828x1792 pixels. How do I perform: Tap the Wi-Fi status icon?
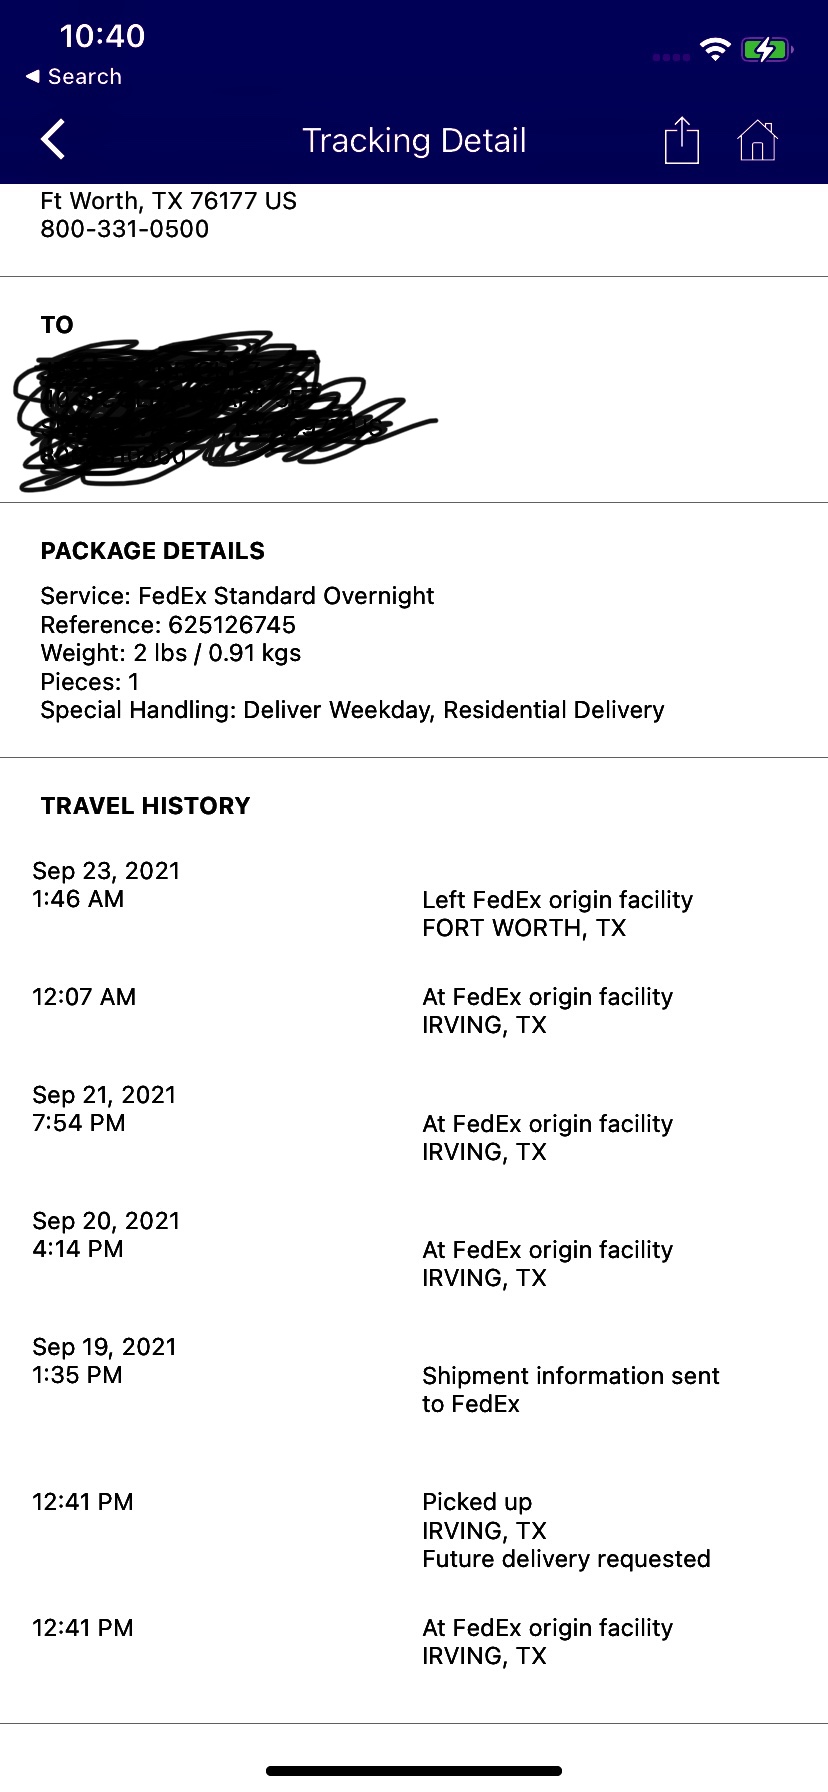[715, 49]
